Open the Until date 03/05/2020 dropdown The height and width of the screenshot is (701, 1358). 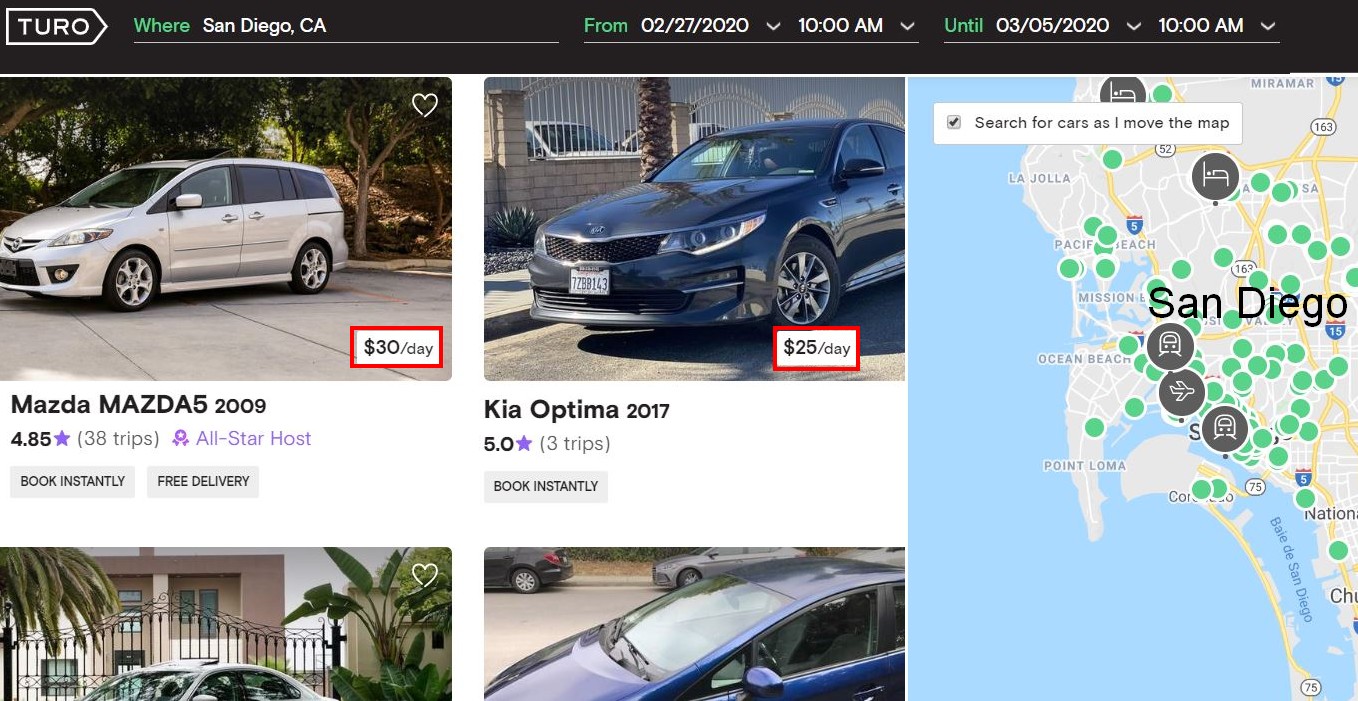1133,27
